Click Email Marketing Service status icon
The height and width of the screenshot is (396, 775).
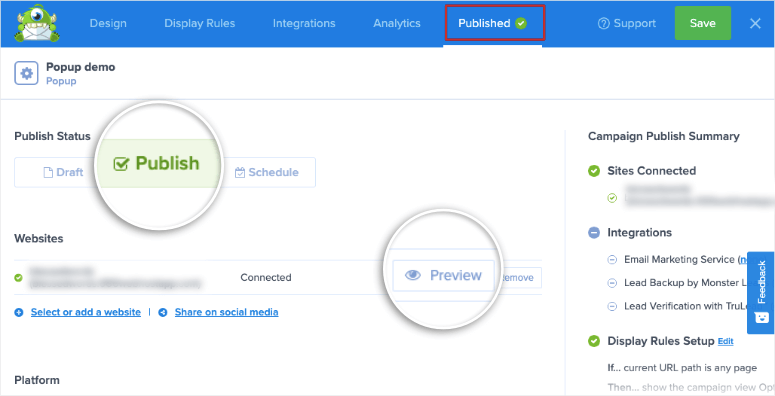coord(612,260)
